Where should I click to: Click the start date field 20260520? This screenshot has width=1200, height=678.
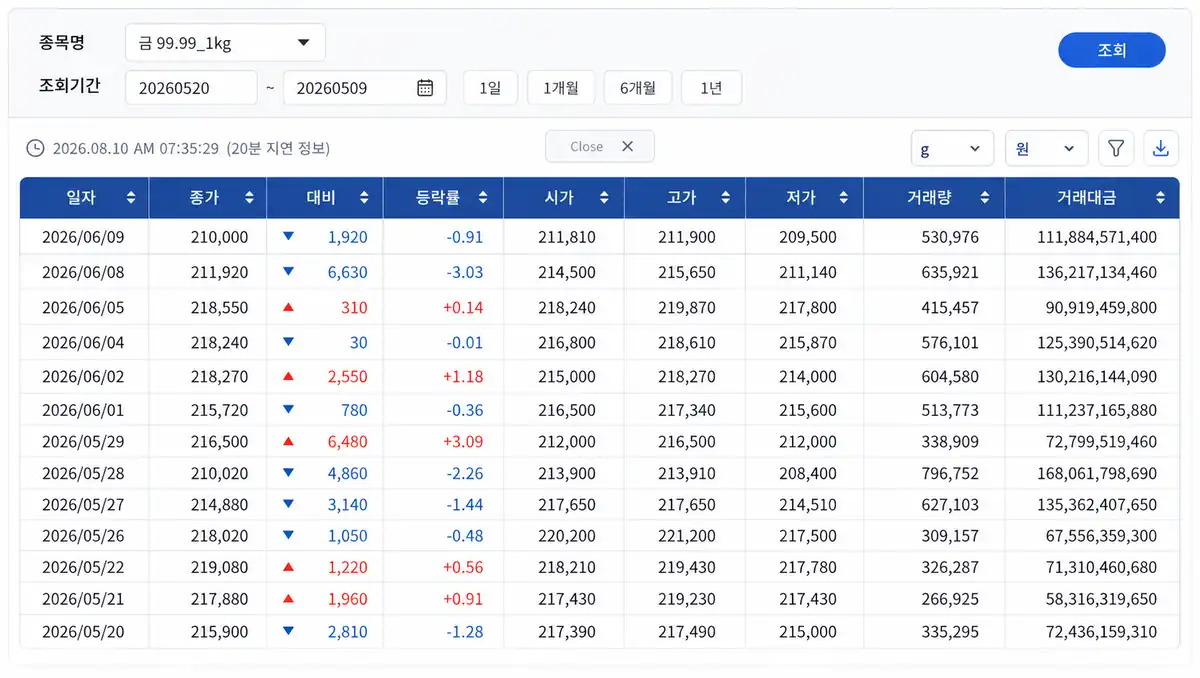[191, 88]
